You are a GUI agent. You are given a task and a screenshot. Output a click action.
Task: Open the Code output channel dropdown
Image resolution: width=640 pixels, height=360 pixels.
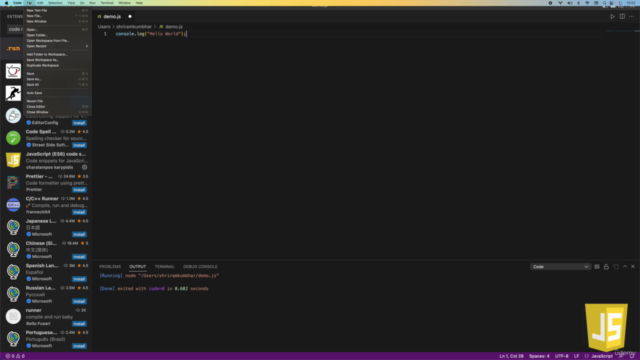coord(560,267)
